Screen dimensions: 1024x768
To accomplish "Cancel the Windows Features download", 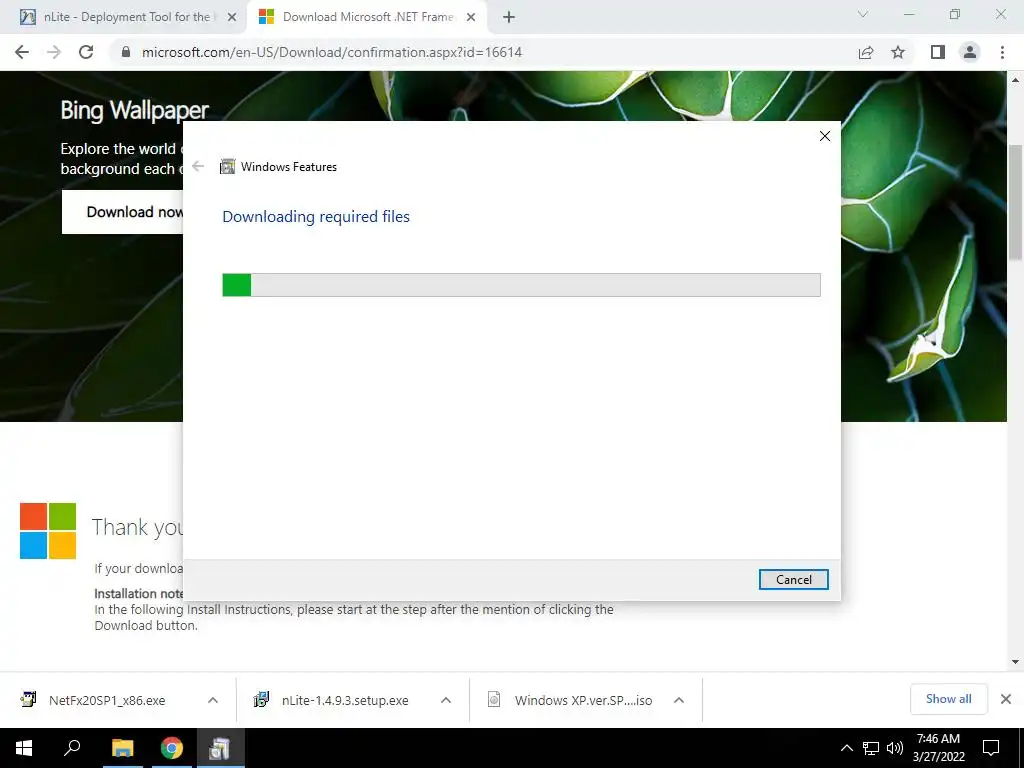I will (793, 579).
